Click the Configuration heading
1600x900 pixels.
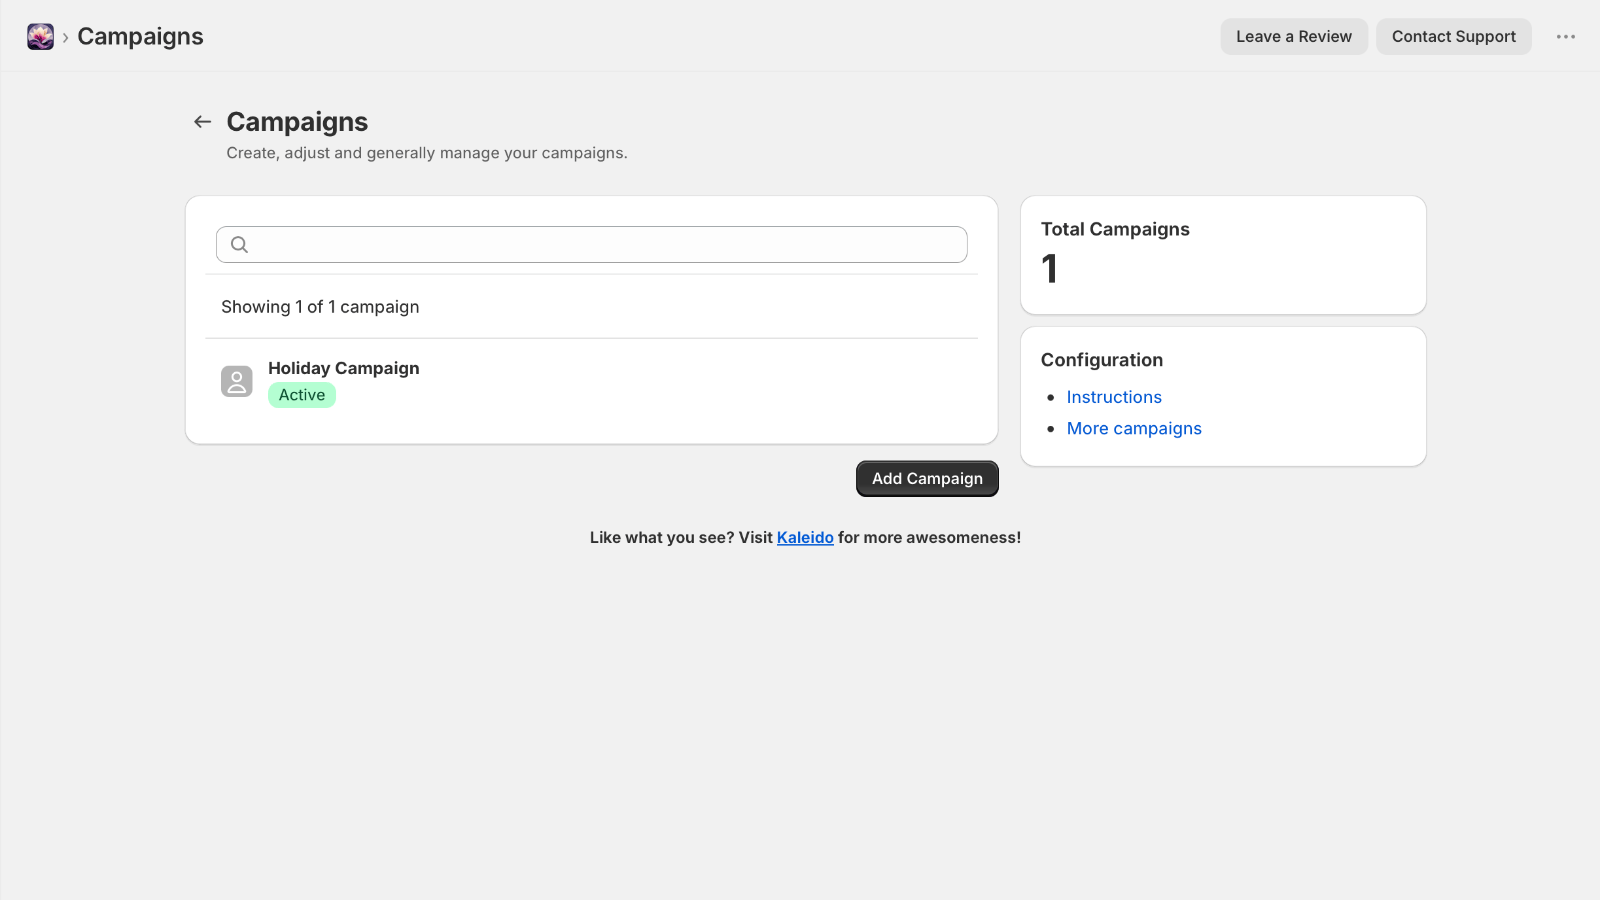[x=1102, y=360]
